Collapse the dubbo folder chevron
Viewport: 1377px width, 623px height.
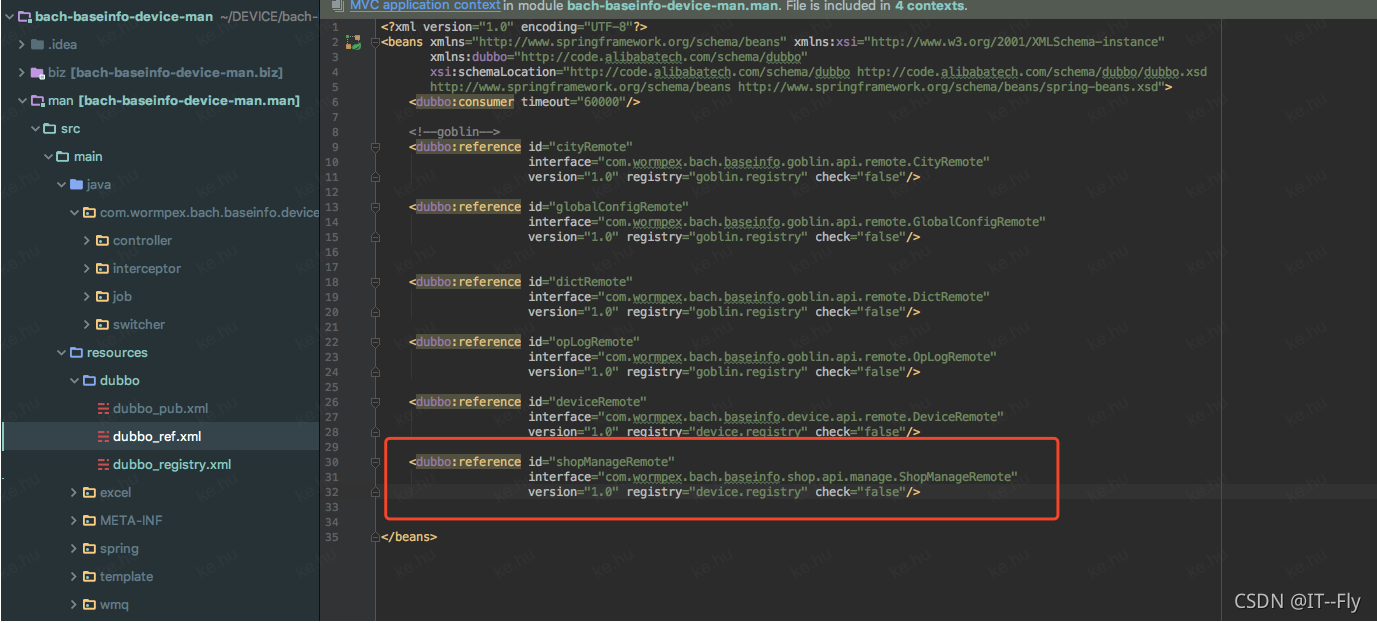point(74,381)
